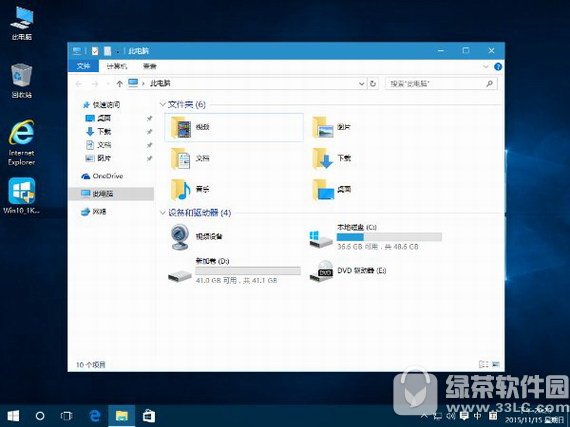Go back with the back arrow

click(79, 84)
